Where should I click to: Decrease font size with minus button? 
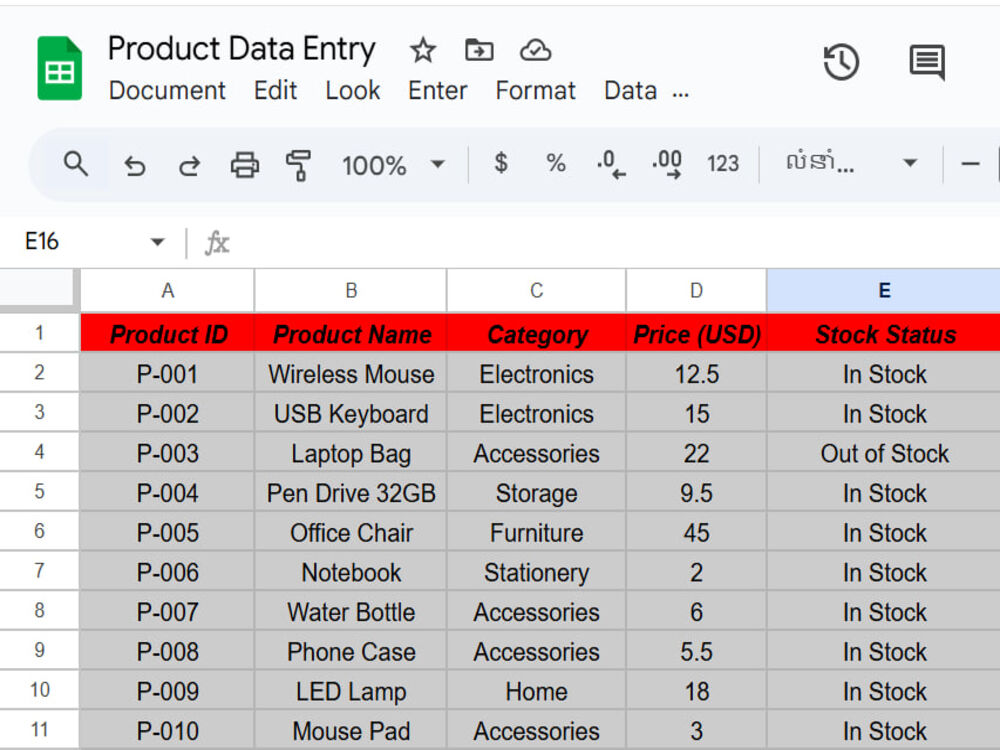[970, 164]
